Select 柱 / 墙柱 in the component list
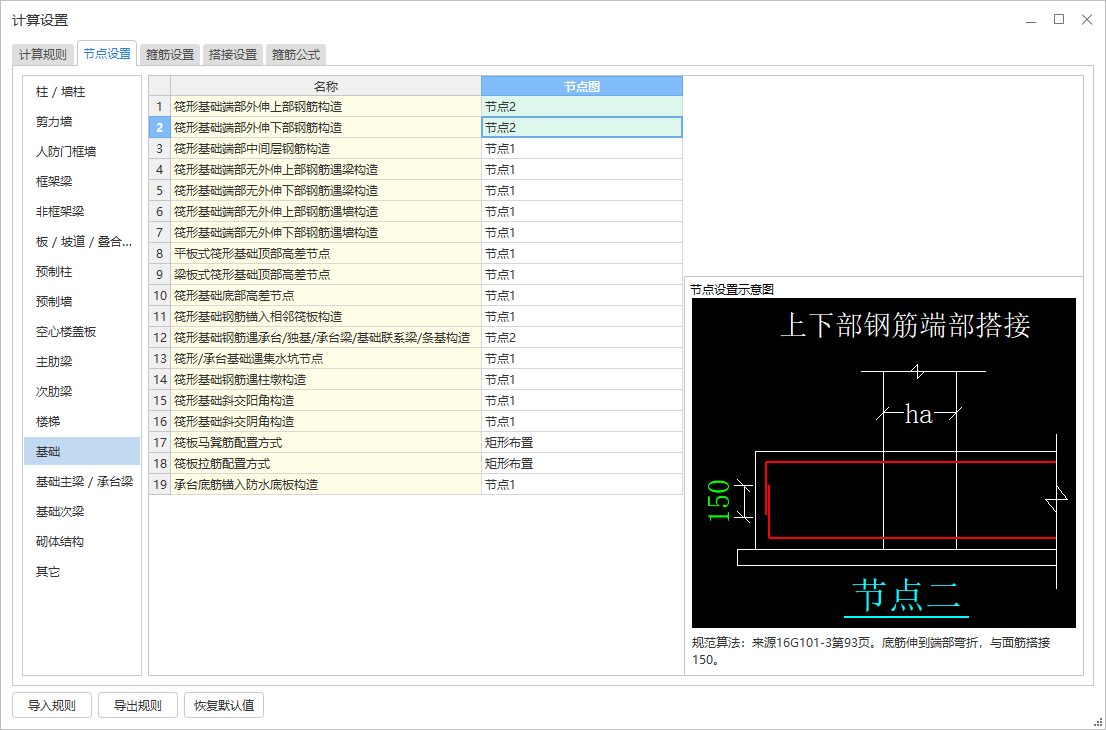The image size is (1106, 730). point(82,92)
